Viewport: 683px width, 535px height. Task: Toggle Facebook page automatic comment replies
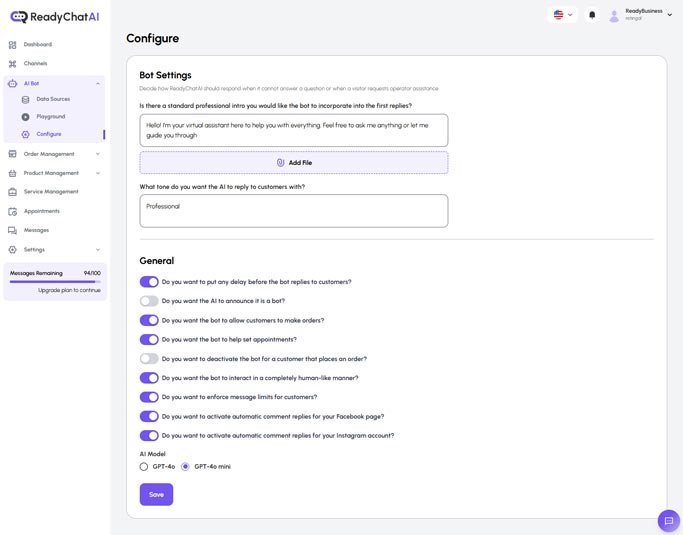pyautogui.click(x=149, y=416)
